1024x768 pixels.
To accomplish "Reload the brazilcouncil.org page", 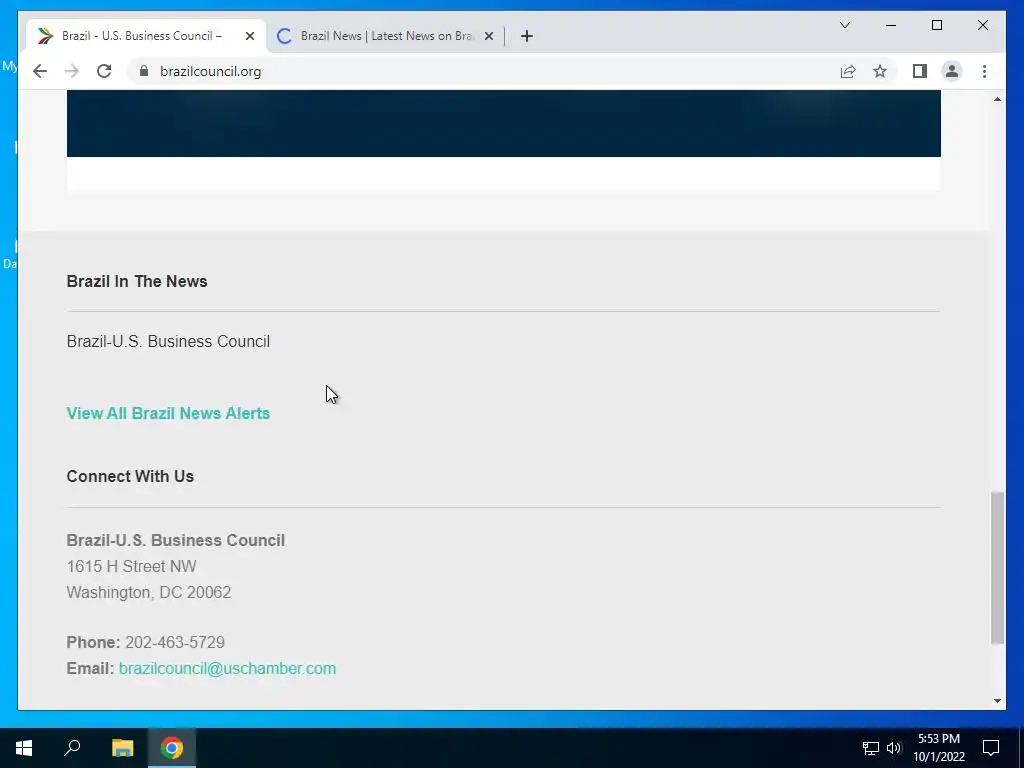I will click(x=104, y=71).
